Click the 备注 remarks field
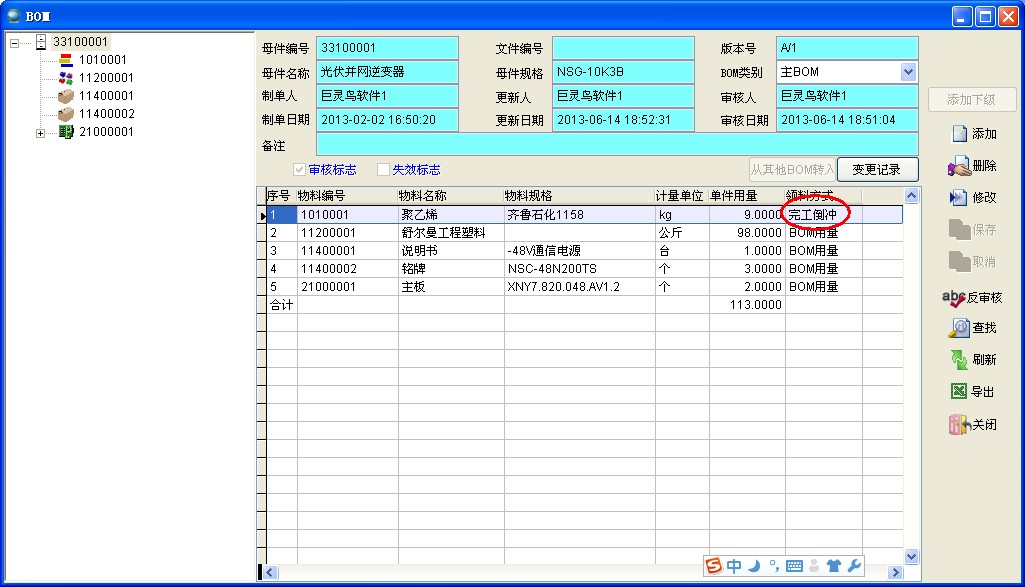Image resolution: width=1025 pixels, height=587 pixels. pos(617,144)
